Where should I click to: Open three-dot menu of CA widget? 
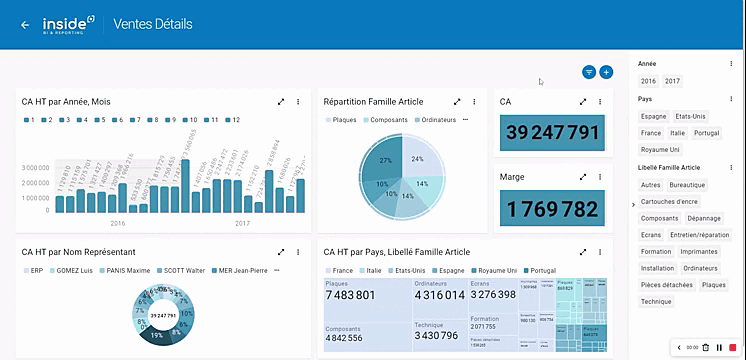point(599,102)
